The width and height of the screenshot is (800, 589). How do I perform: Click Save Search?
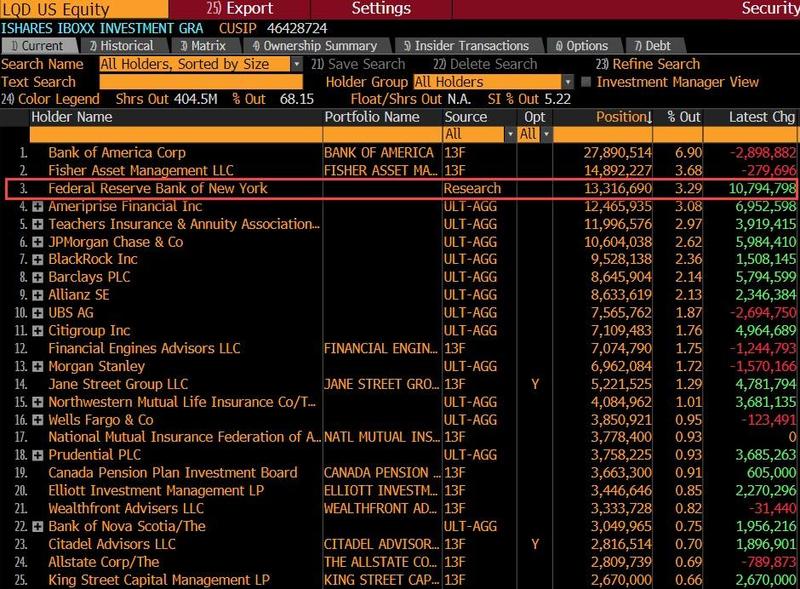(358, 64)
